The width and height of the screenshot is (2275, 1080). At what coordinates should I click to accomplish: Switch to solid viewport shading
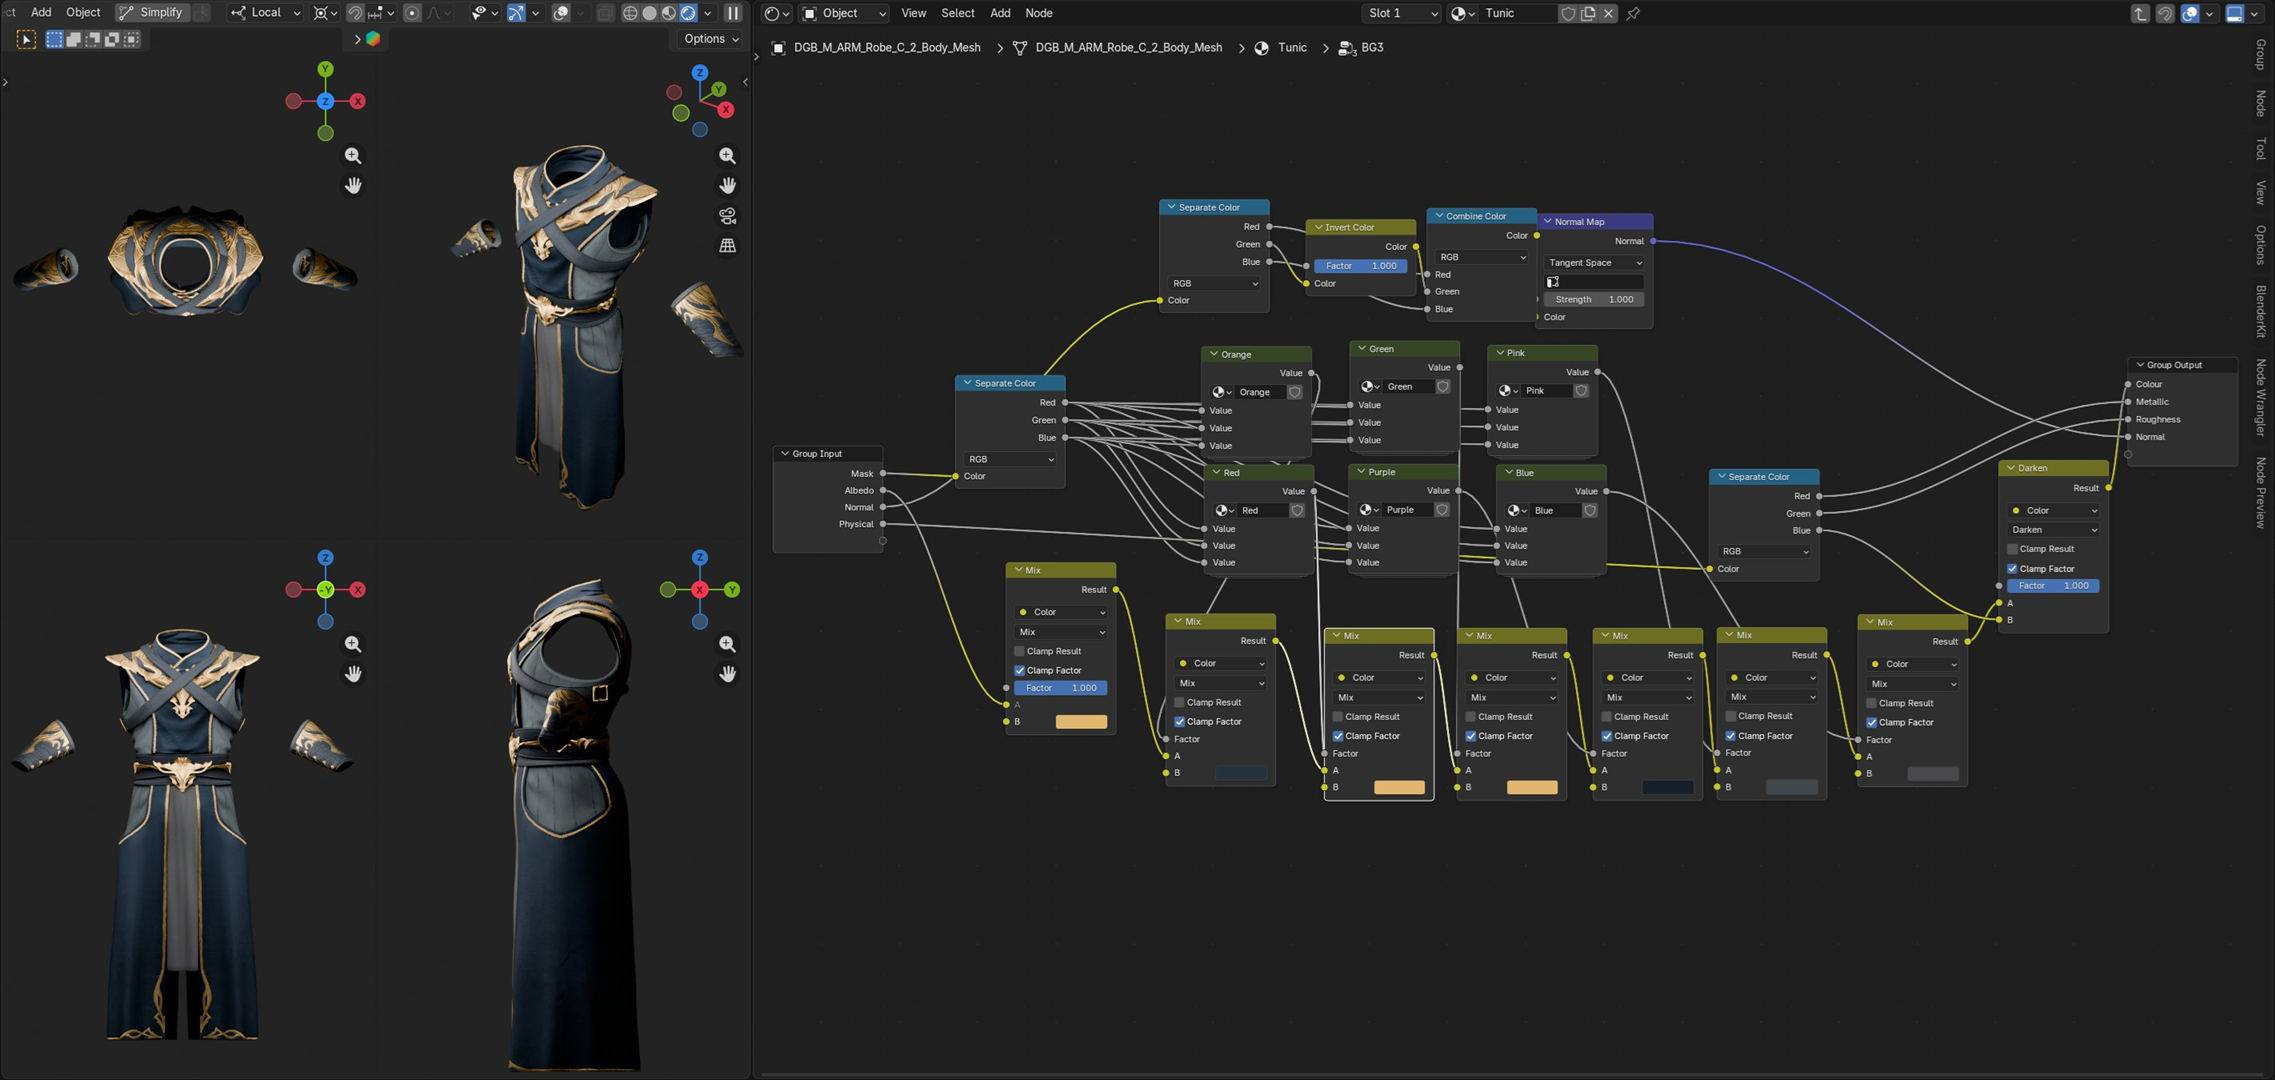pyautogui.click(x=649, y=13)
